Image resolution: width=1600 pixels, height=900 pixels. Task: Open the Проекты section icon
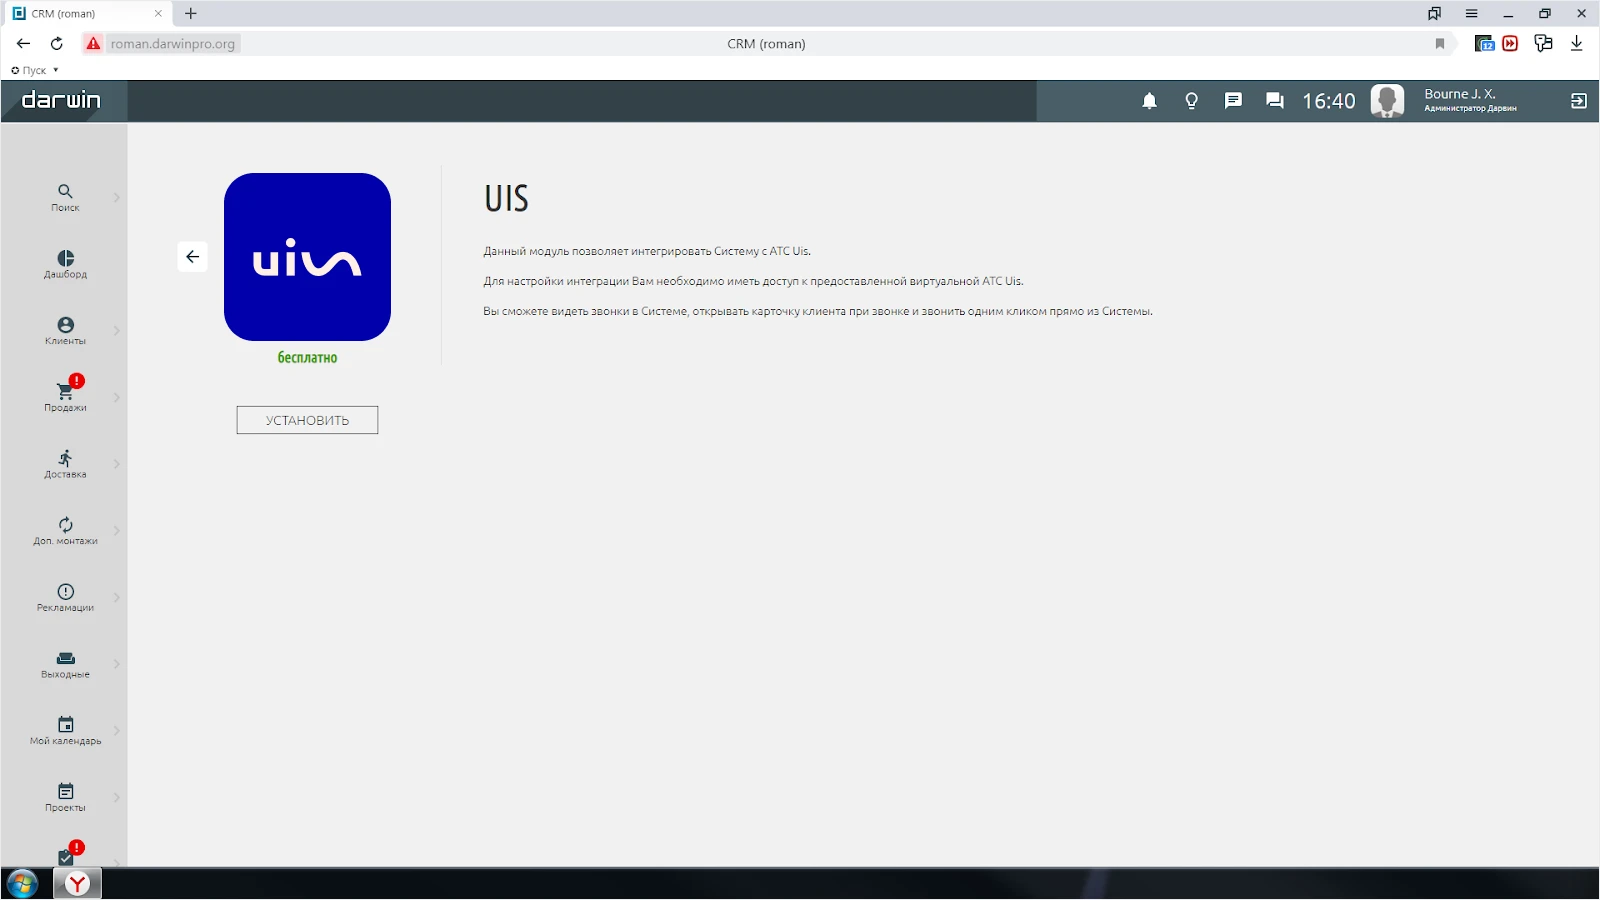pyautogui.click(x=65, y=791)
